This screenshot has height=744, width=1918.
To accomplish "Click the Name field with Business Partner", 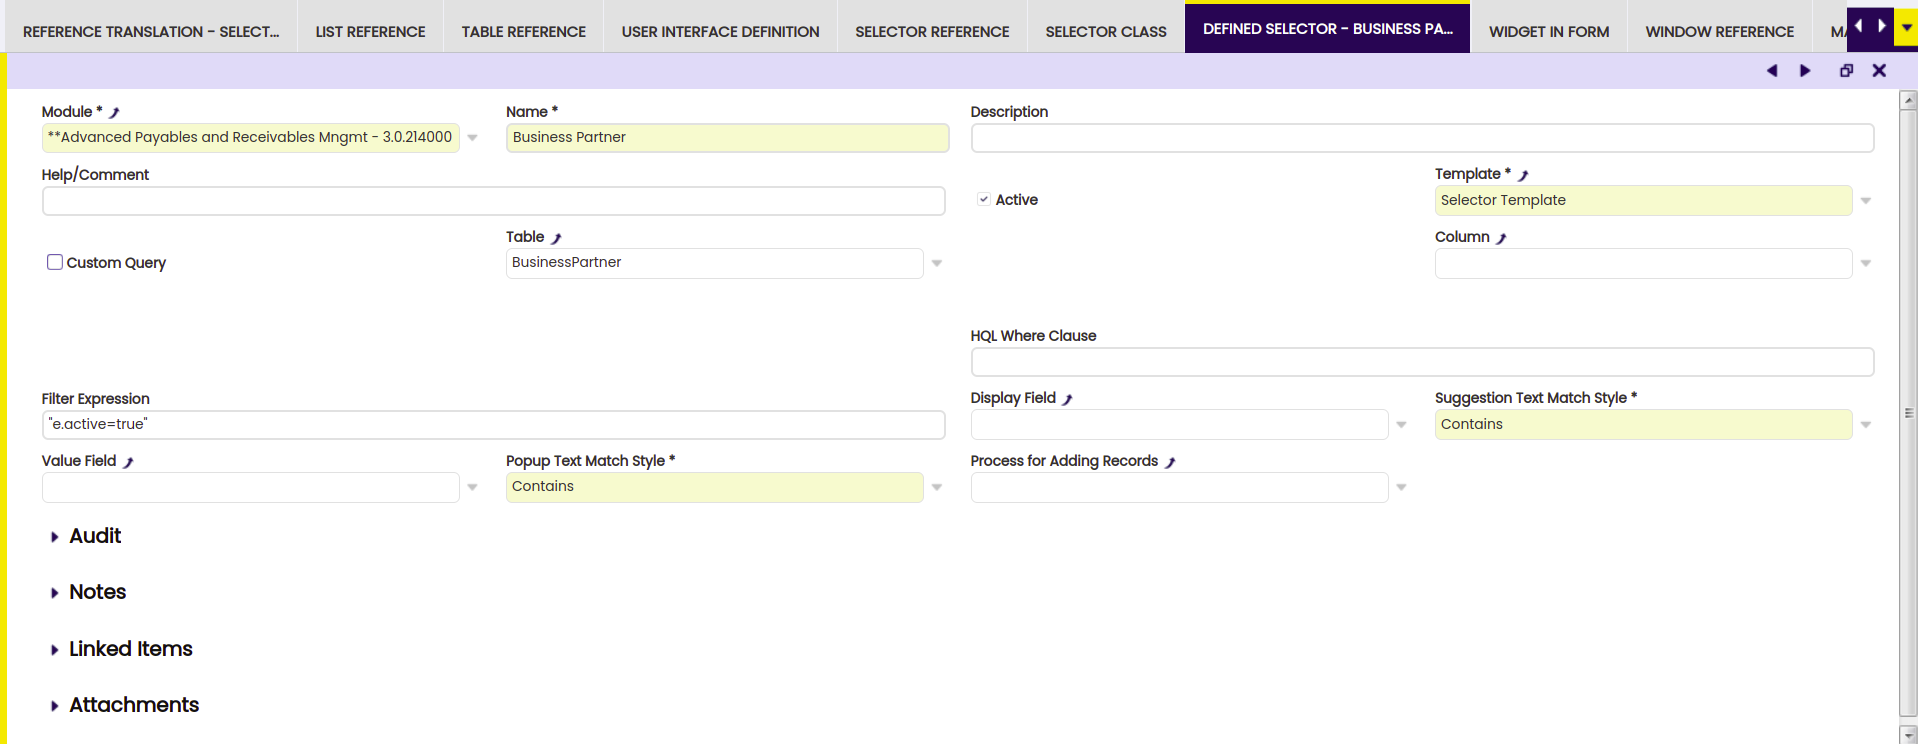I will point(727,138).
